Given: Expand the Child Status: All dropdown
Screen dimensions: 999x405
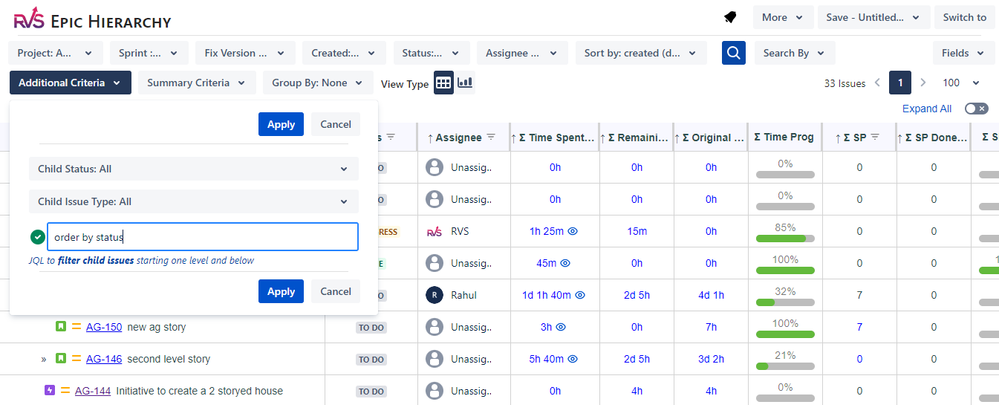Looking at the screenshot, I should tap(194, 169).
